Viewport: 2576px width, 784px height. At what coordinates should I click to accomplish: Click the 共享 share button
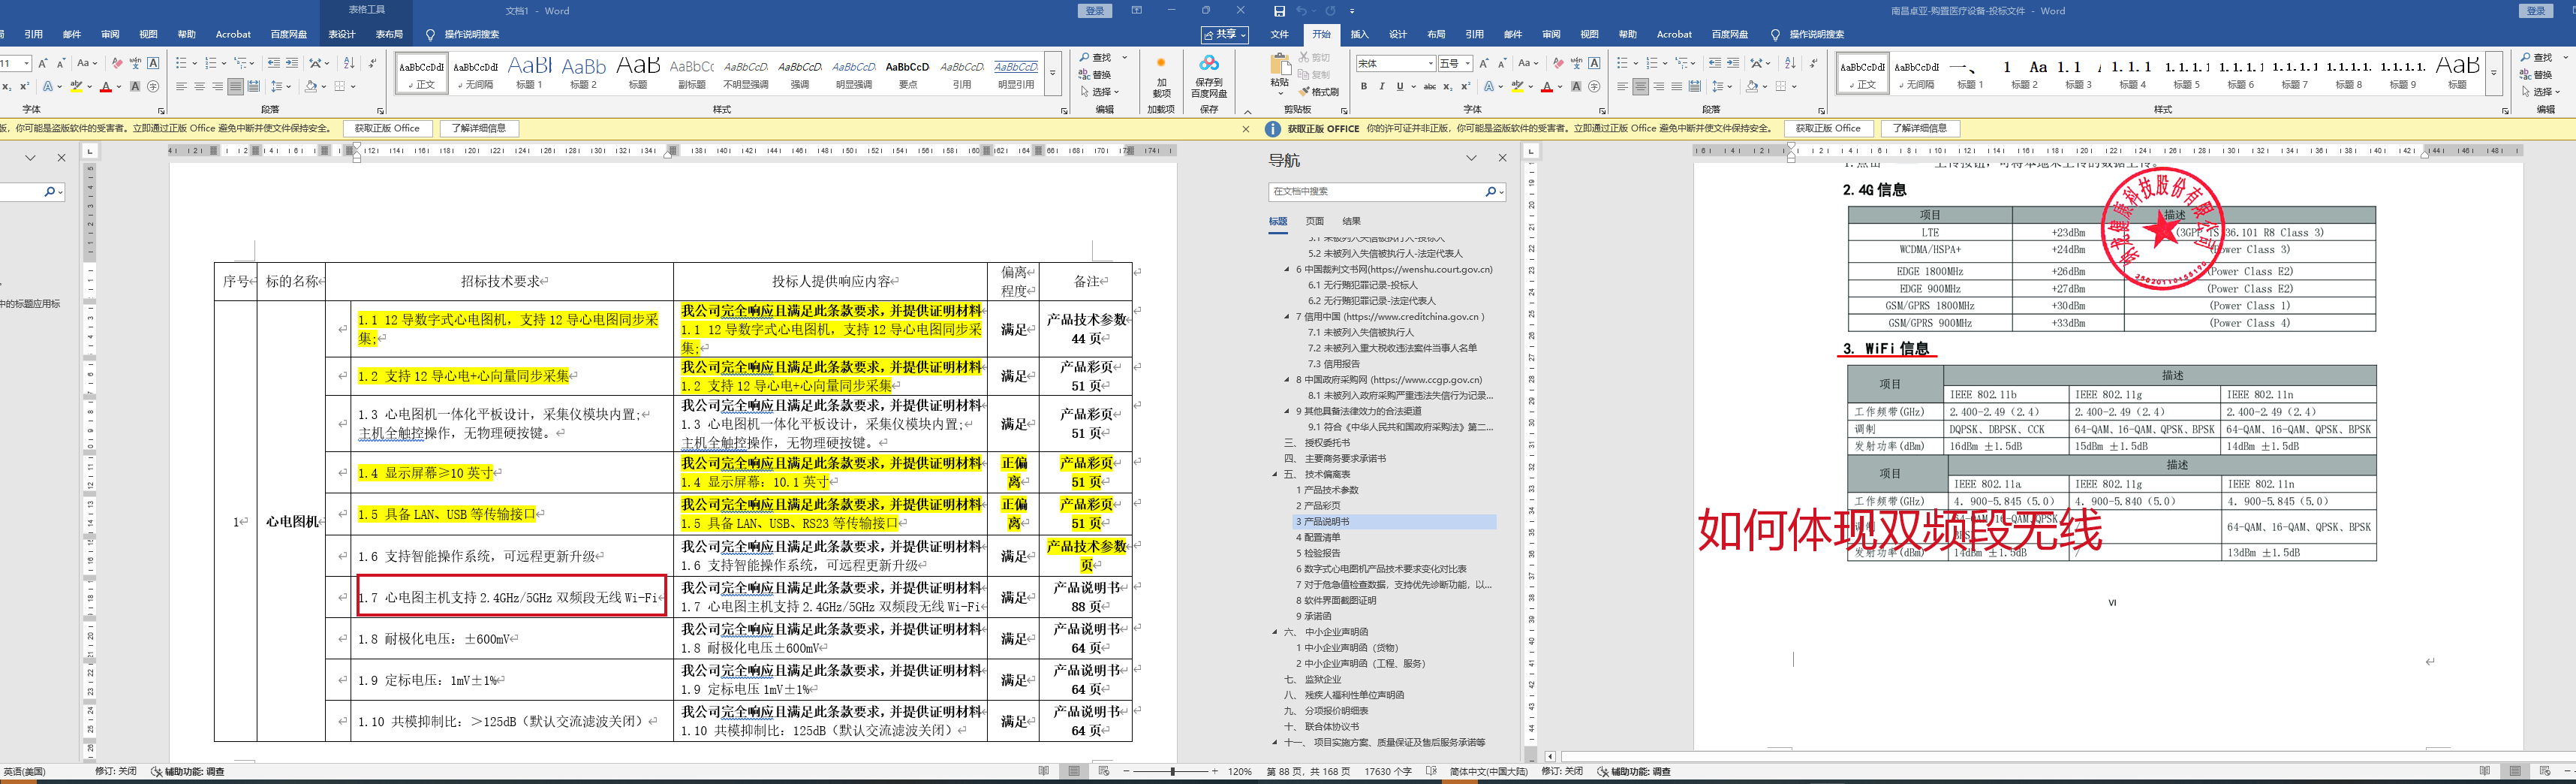[x=1225, y=34]
